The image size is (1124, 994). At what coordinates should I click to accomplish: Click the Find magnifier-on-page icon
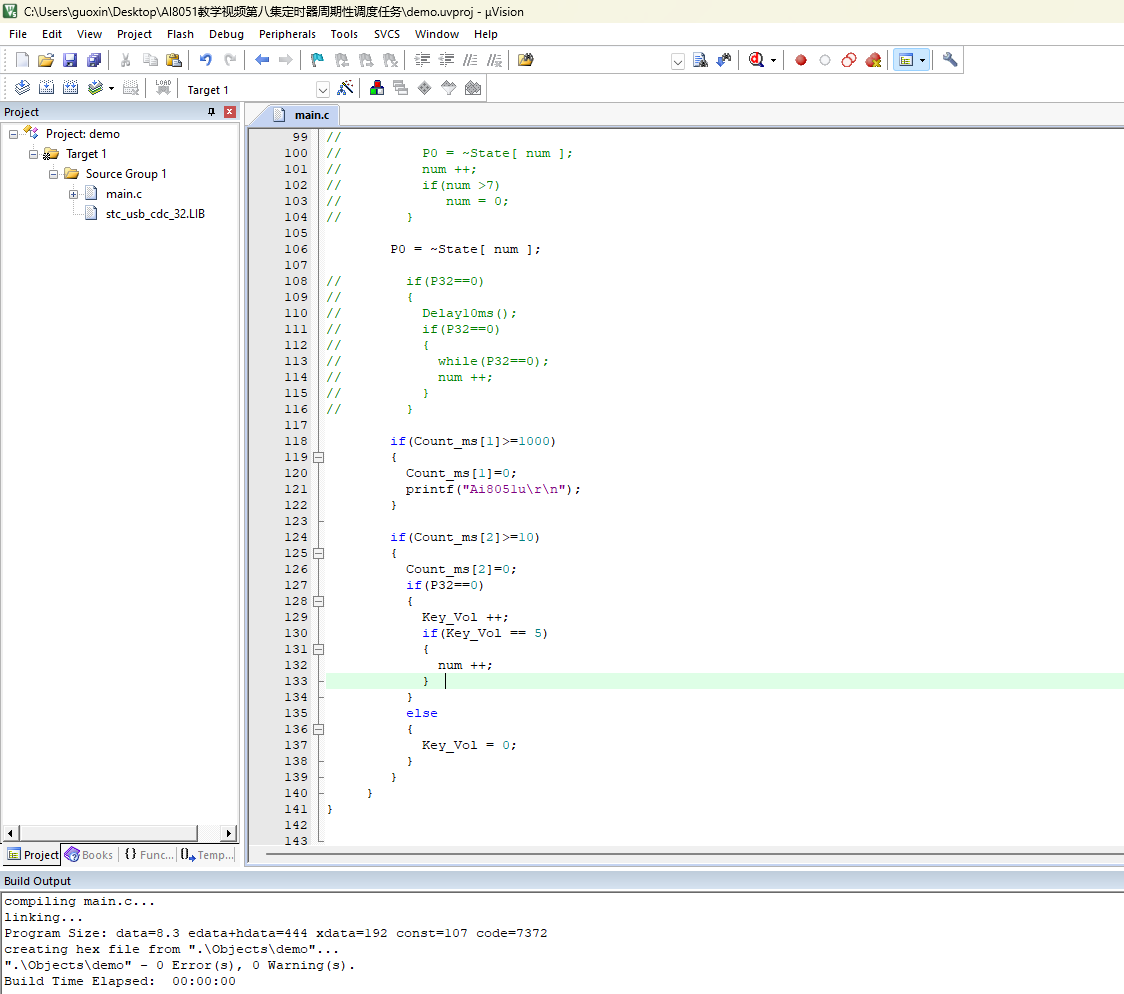tap(700, 60)
